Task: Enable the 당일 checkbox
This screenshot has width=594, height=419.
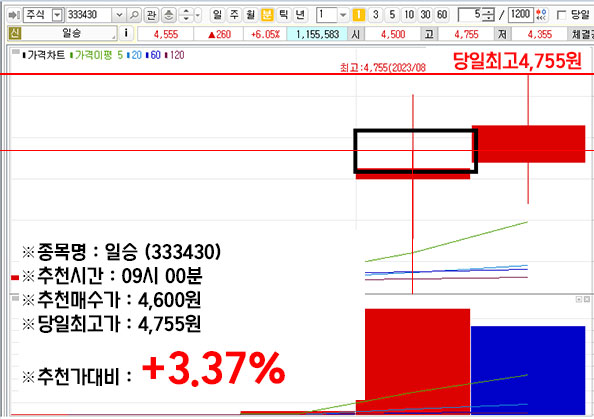Action: (561, 15)
